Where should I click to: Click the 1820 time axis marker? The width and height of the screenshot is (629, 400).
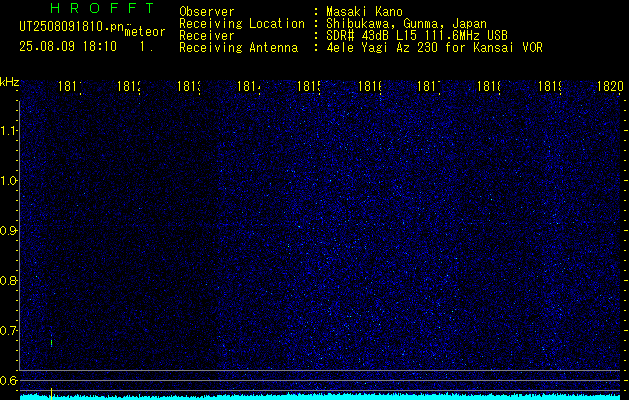pos(610,86)
